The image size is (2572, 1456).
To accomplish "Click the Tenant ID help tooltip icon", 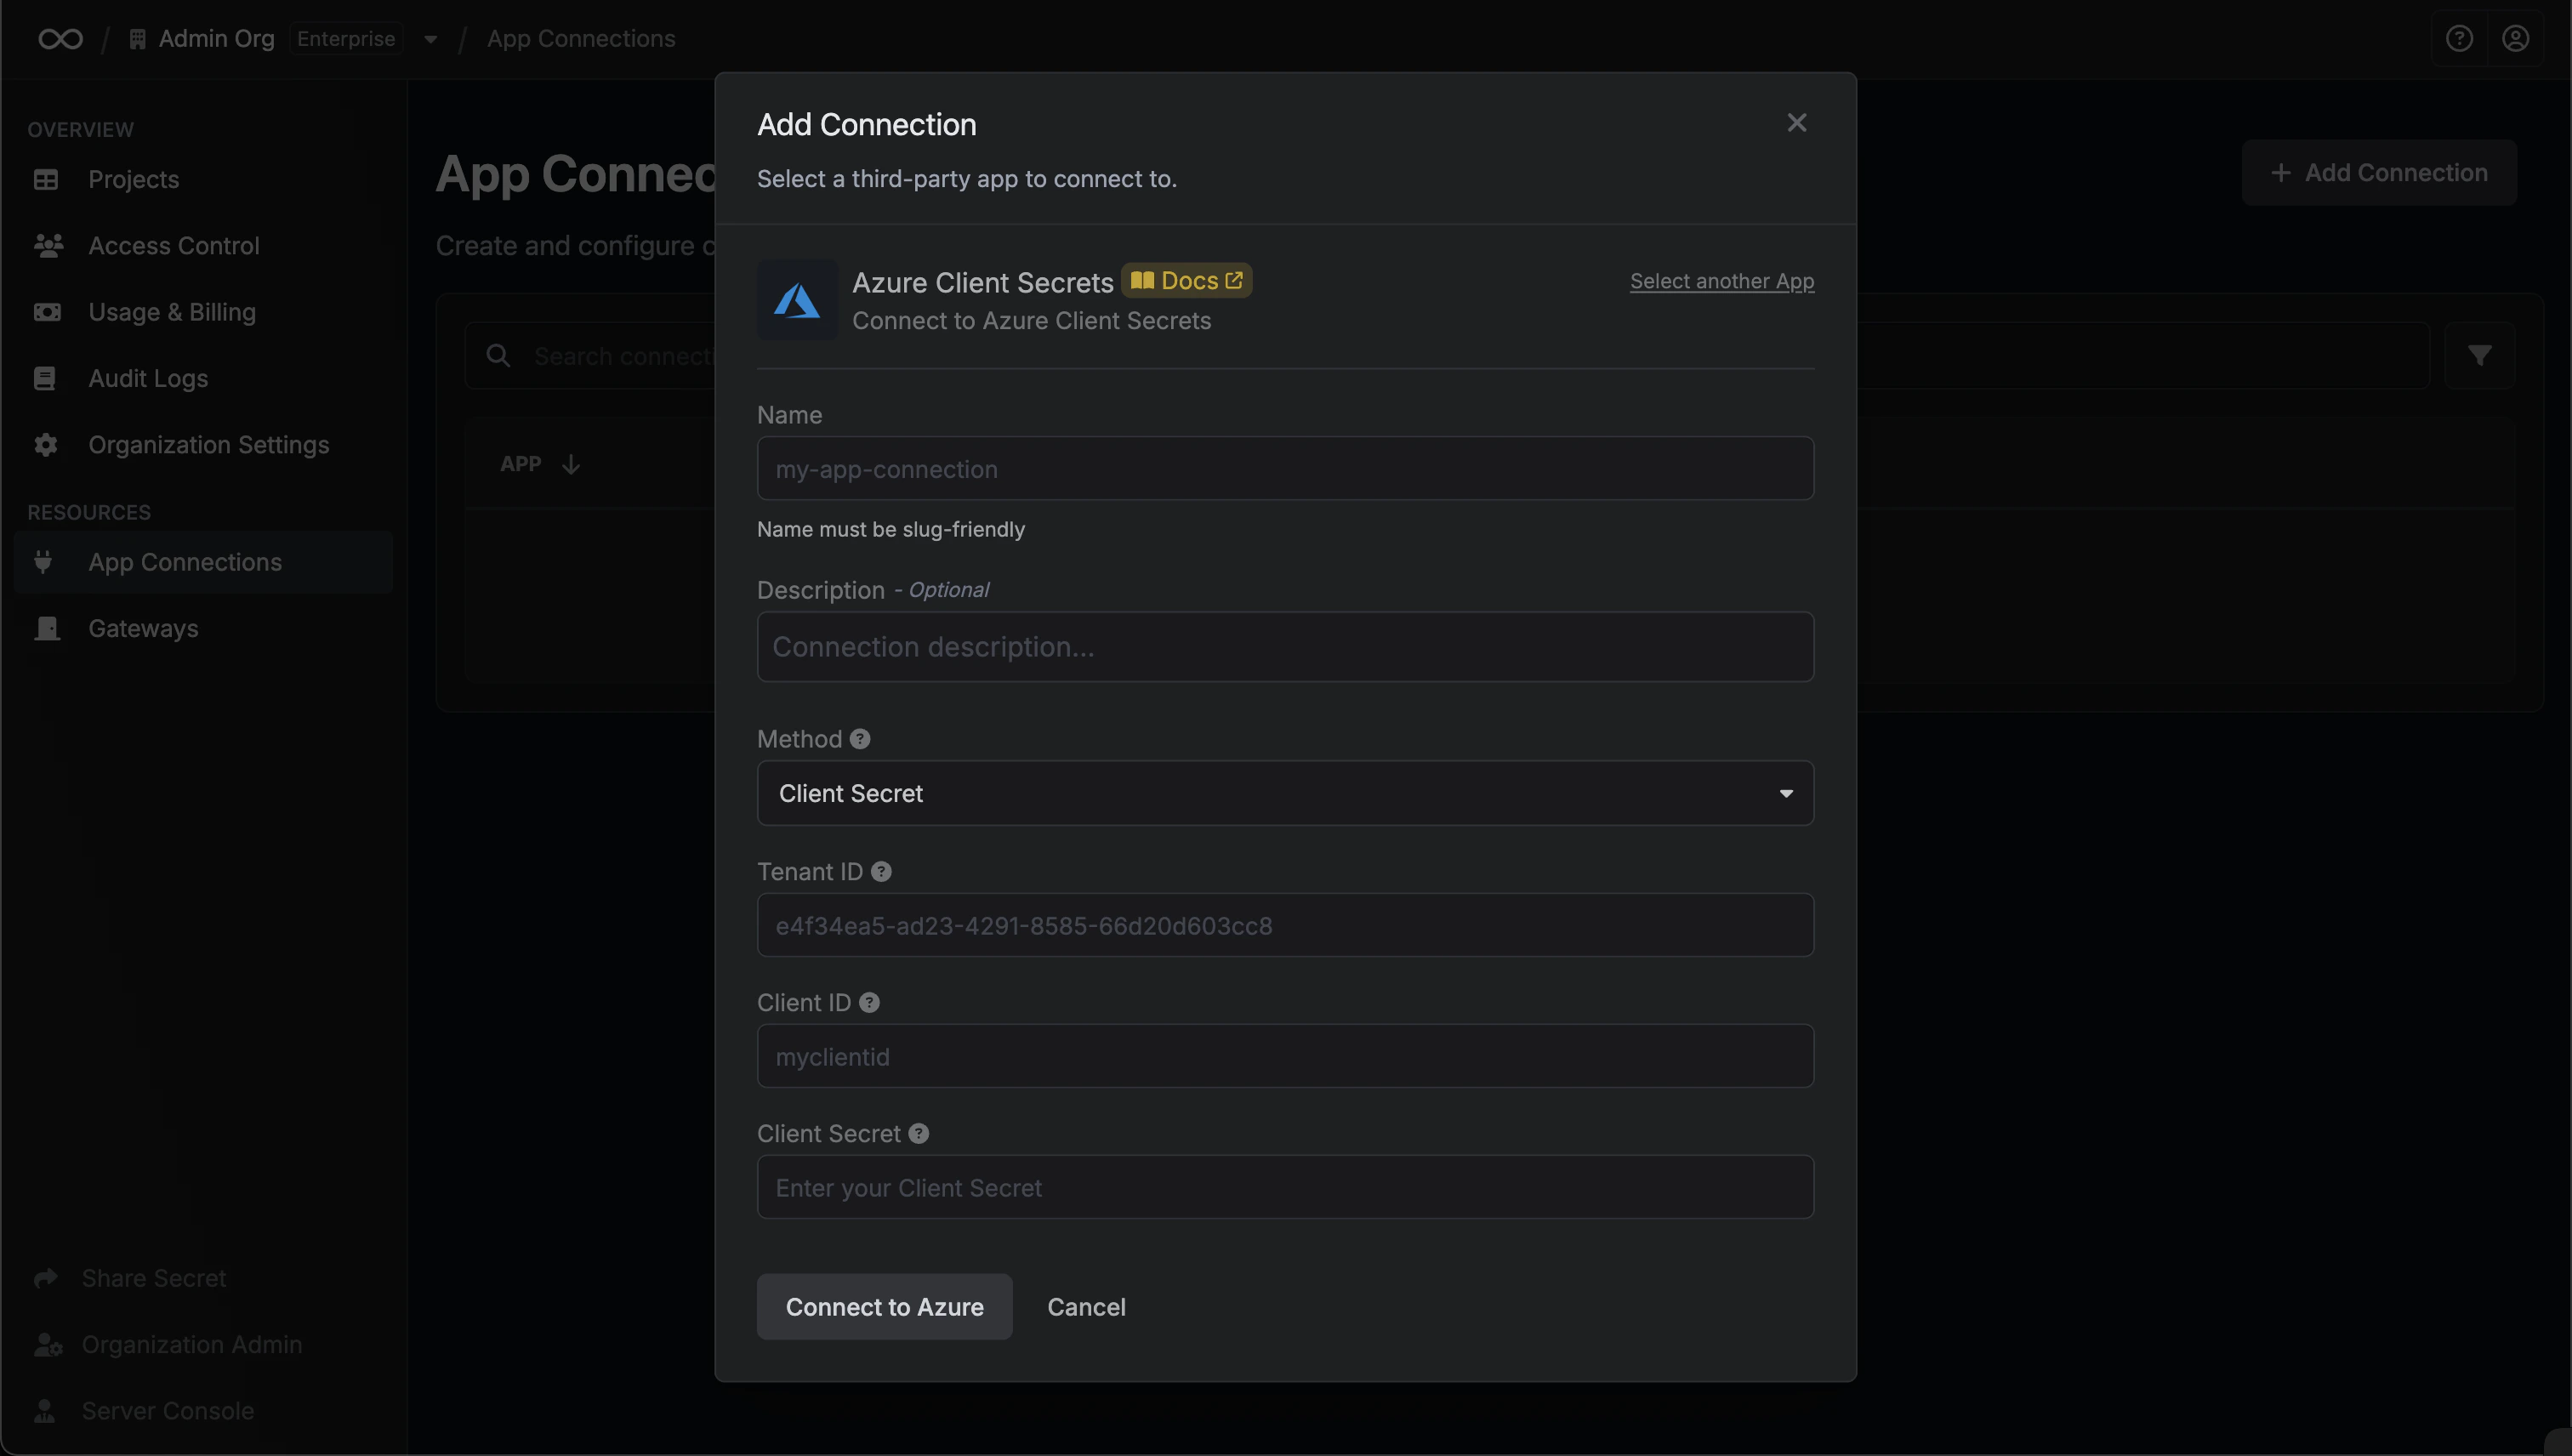I will [x=881, y=872].
